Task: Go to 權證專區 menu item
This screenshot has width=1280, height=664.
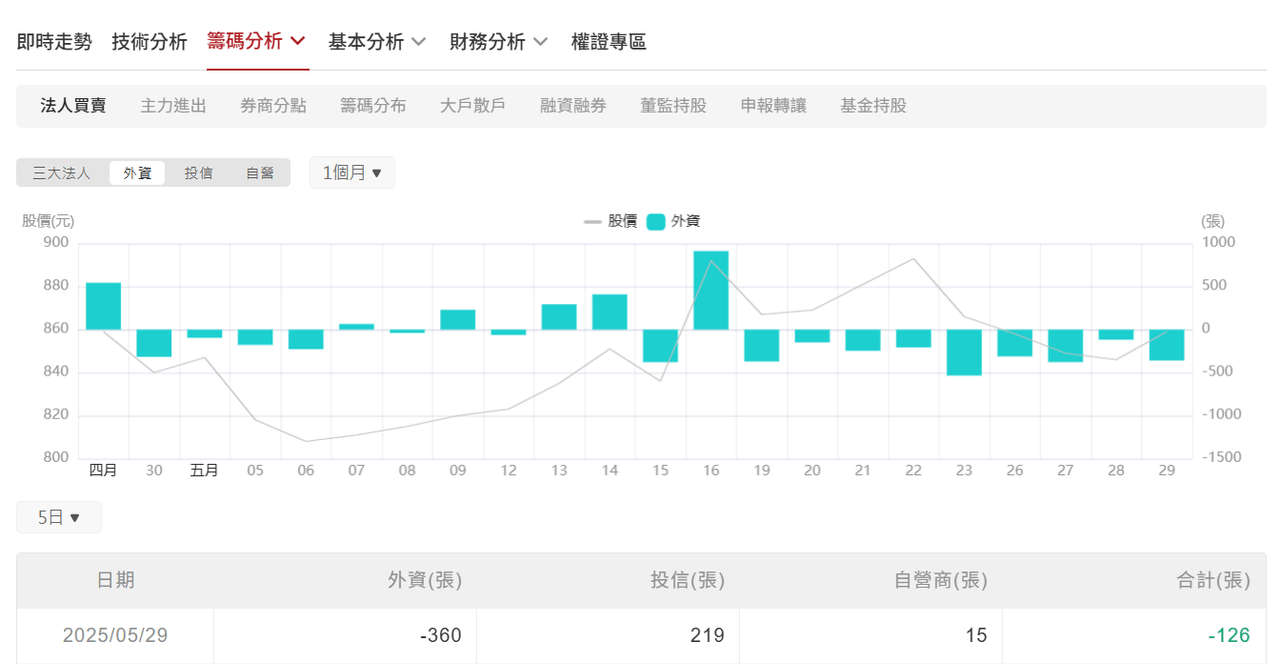Action: [608, 42]
